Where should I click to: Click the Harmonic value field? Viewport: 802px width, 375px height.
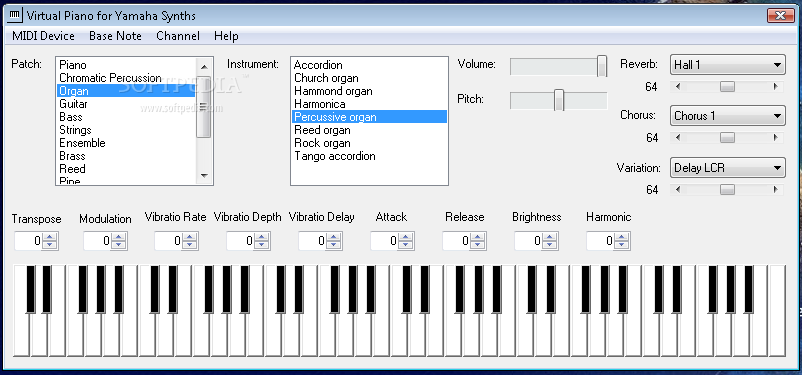(x=600, y=241)
